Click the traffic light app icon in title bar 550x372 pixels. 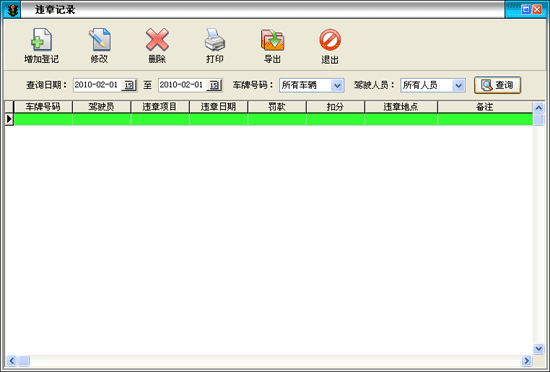pyautogui.click(x=13, y=10)
